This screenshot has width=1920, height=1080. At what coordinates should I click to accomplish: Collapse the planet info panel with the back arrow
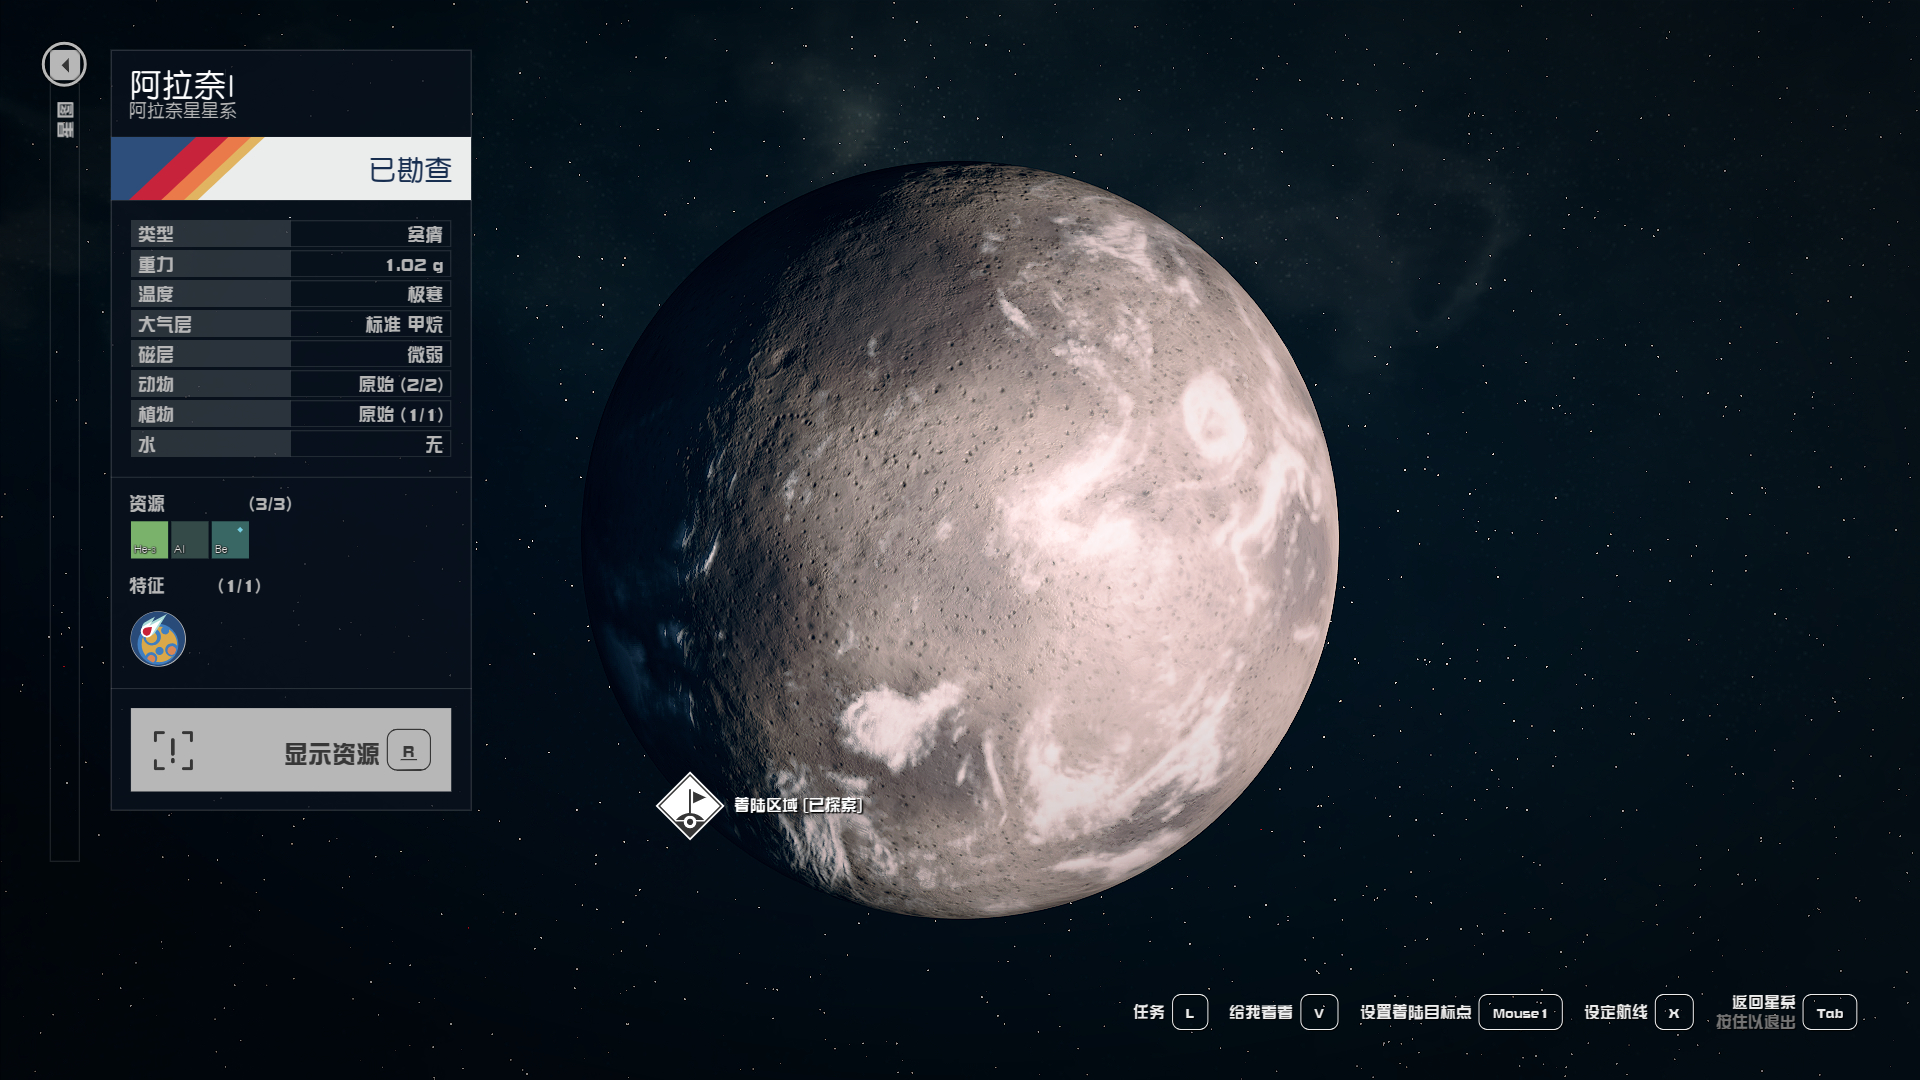click(64, 65)
